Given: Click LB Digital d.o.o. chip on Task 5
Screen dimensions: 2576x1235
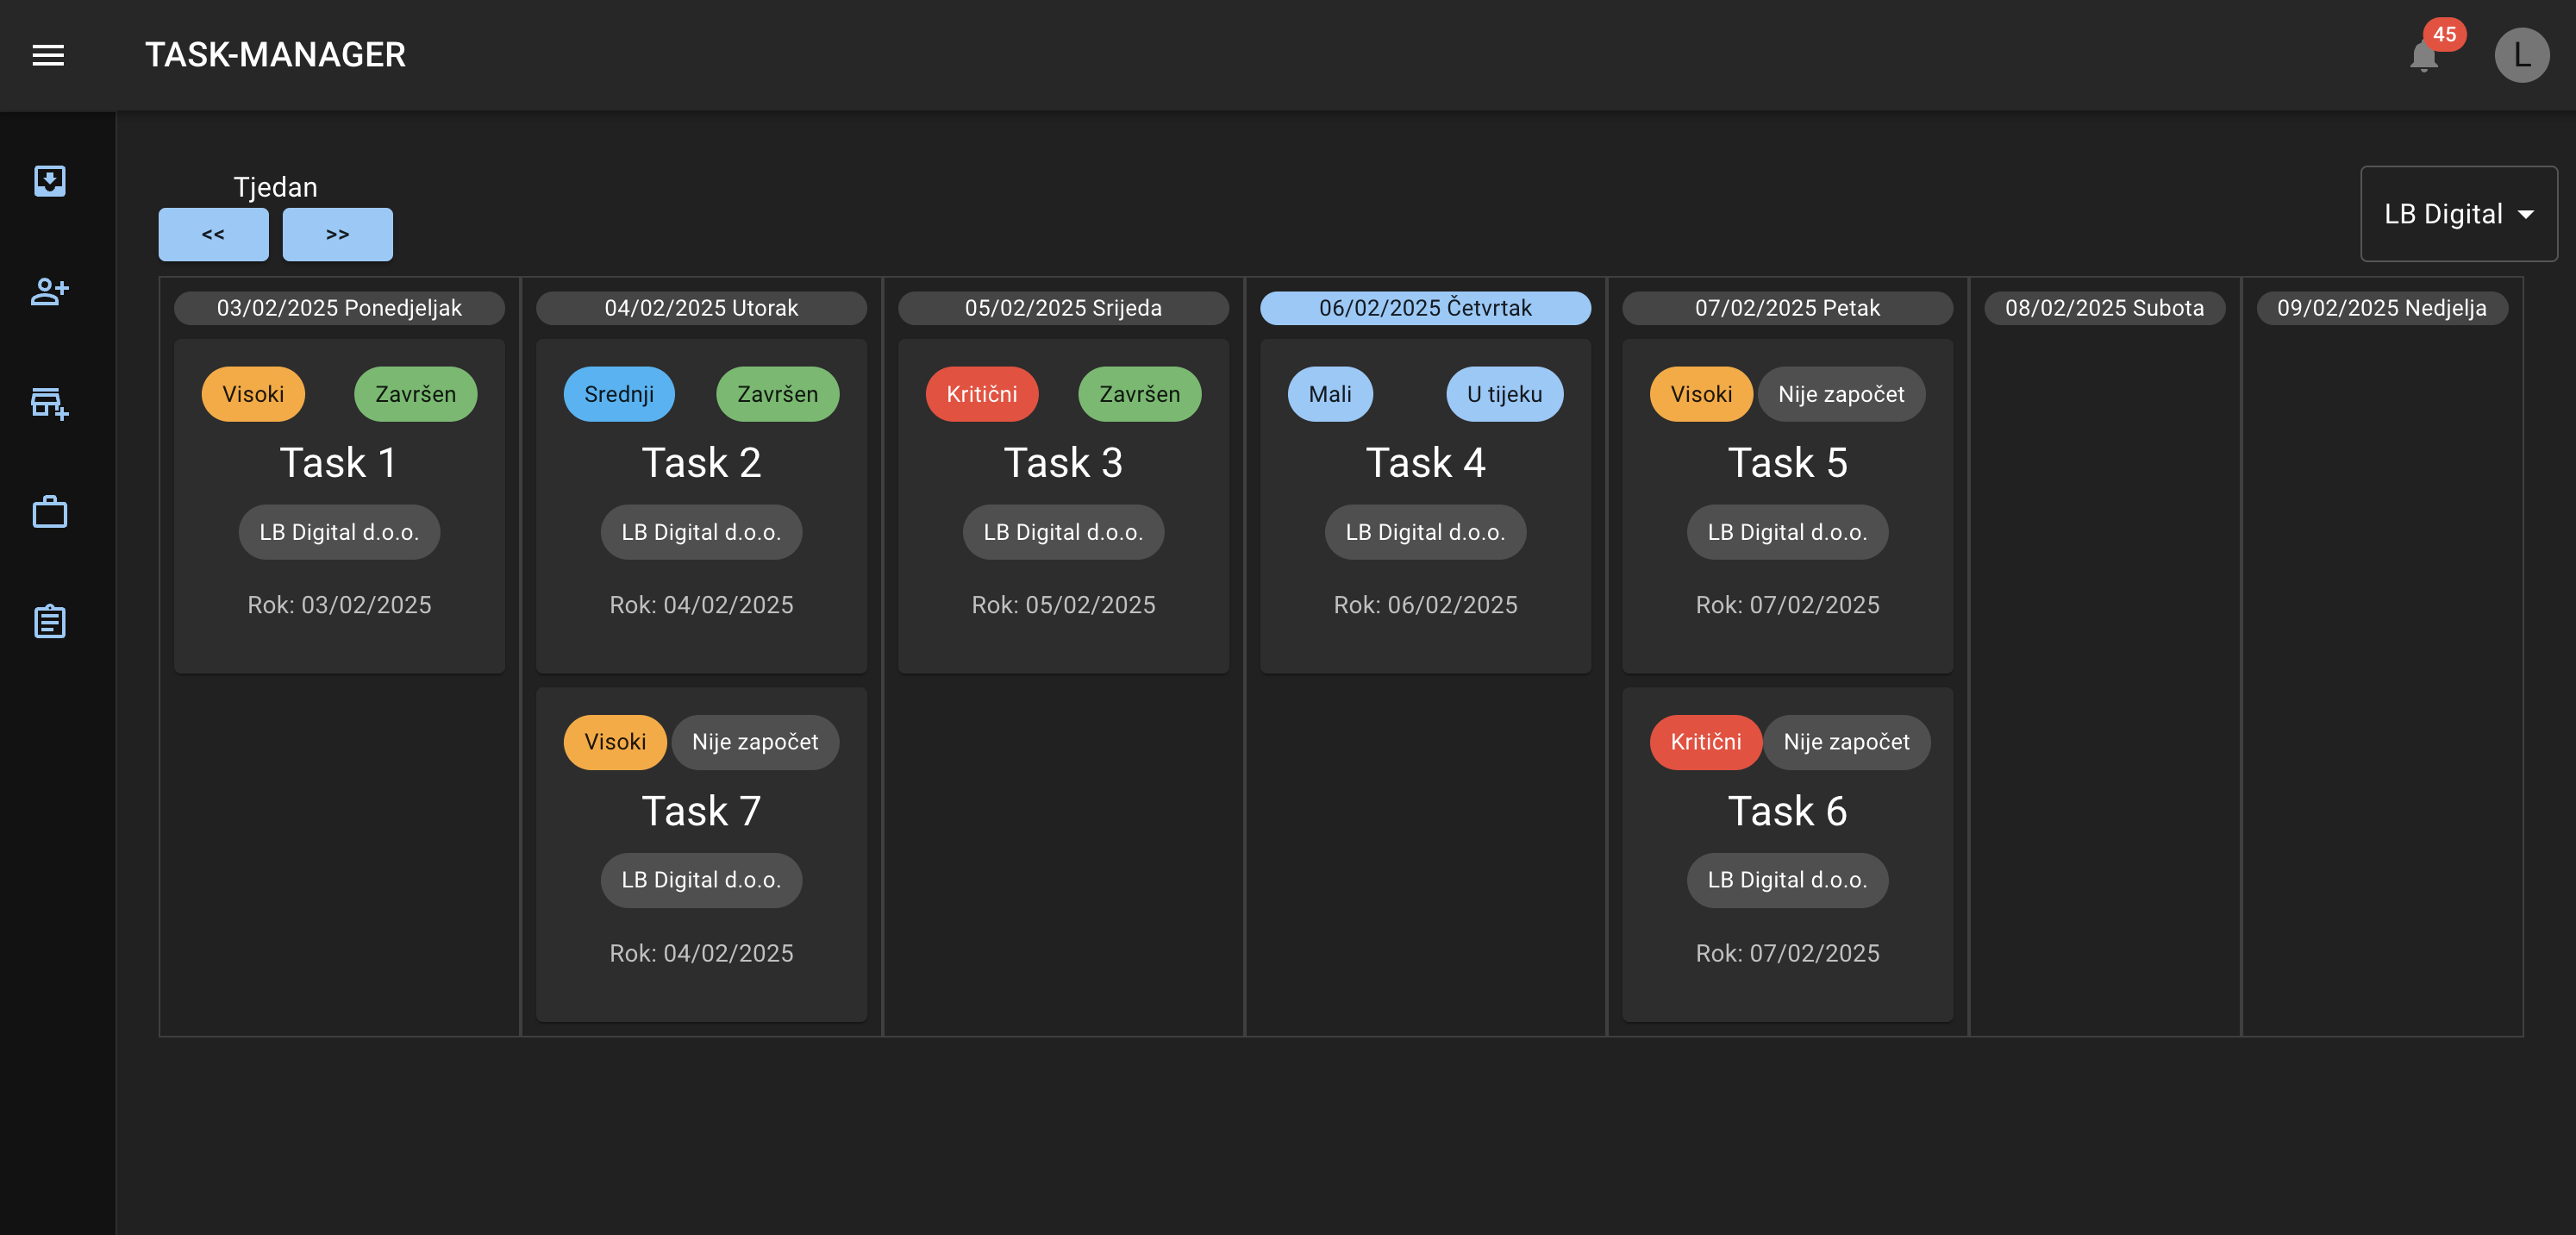Looking at the screenshot, I should [1787, 532].
